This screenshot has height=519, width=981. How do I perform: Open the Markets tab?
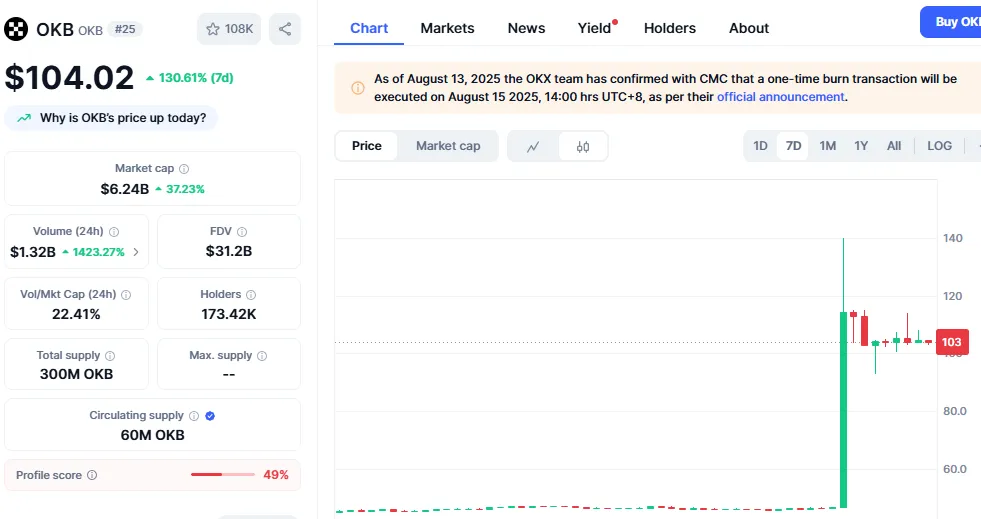click(x=447, y=28)
